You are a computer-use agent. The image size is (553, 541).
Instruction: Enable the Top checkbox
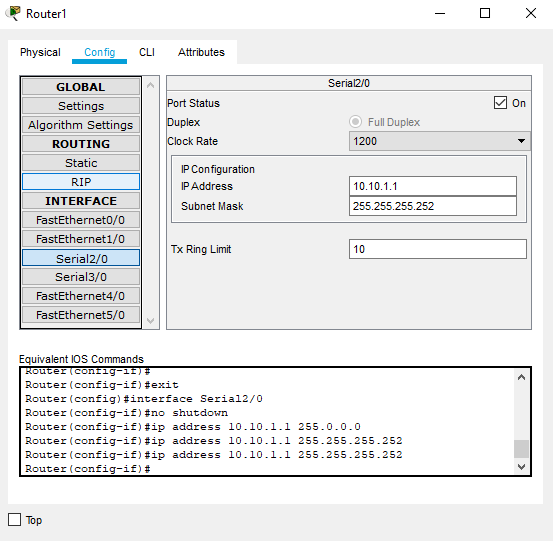tap(14, 519)
